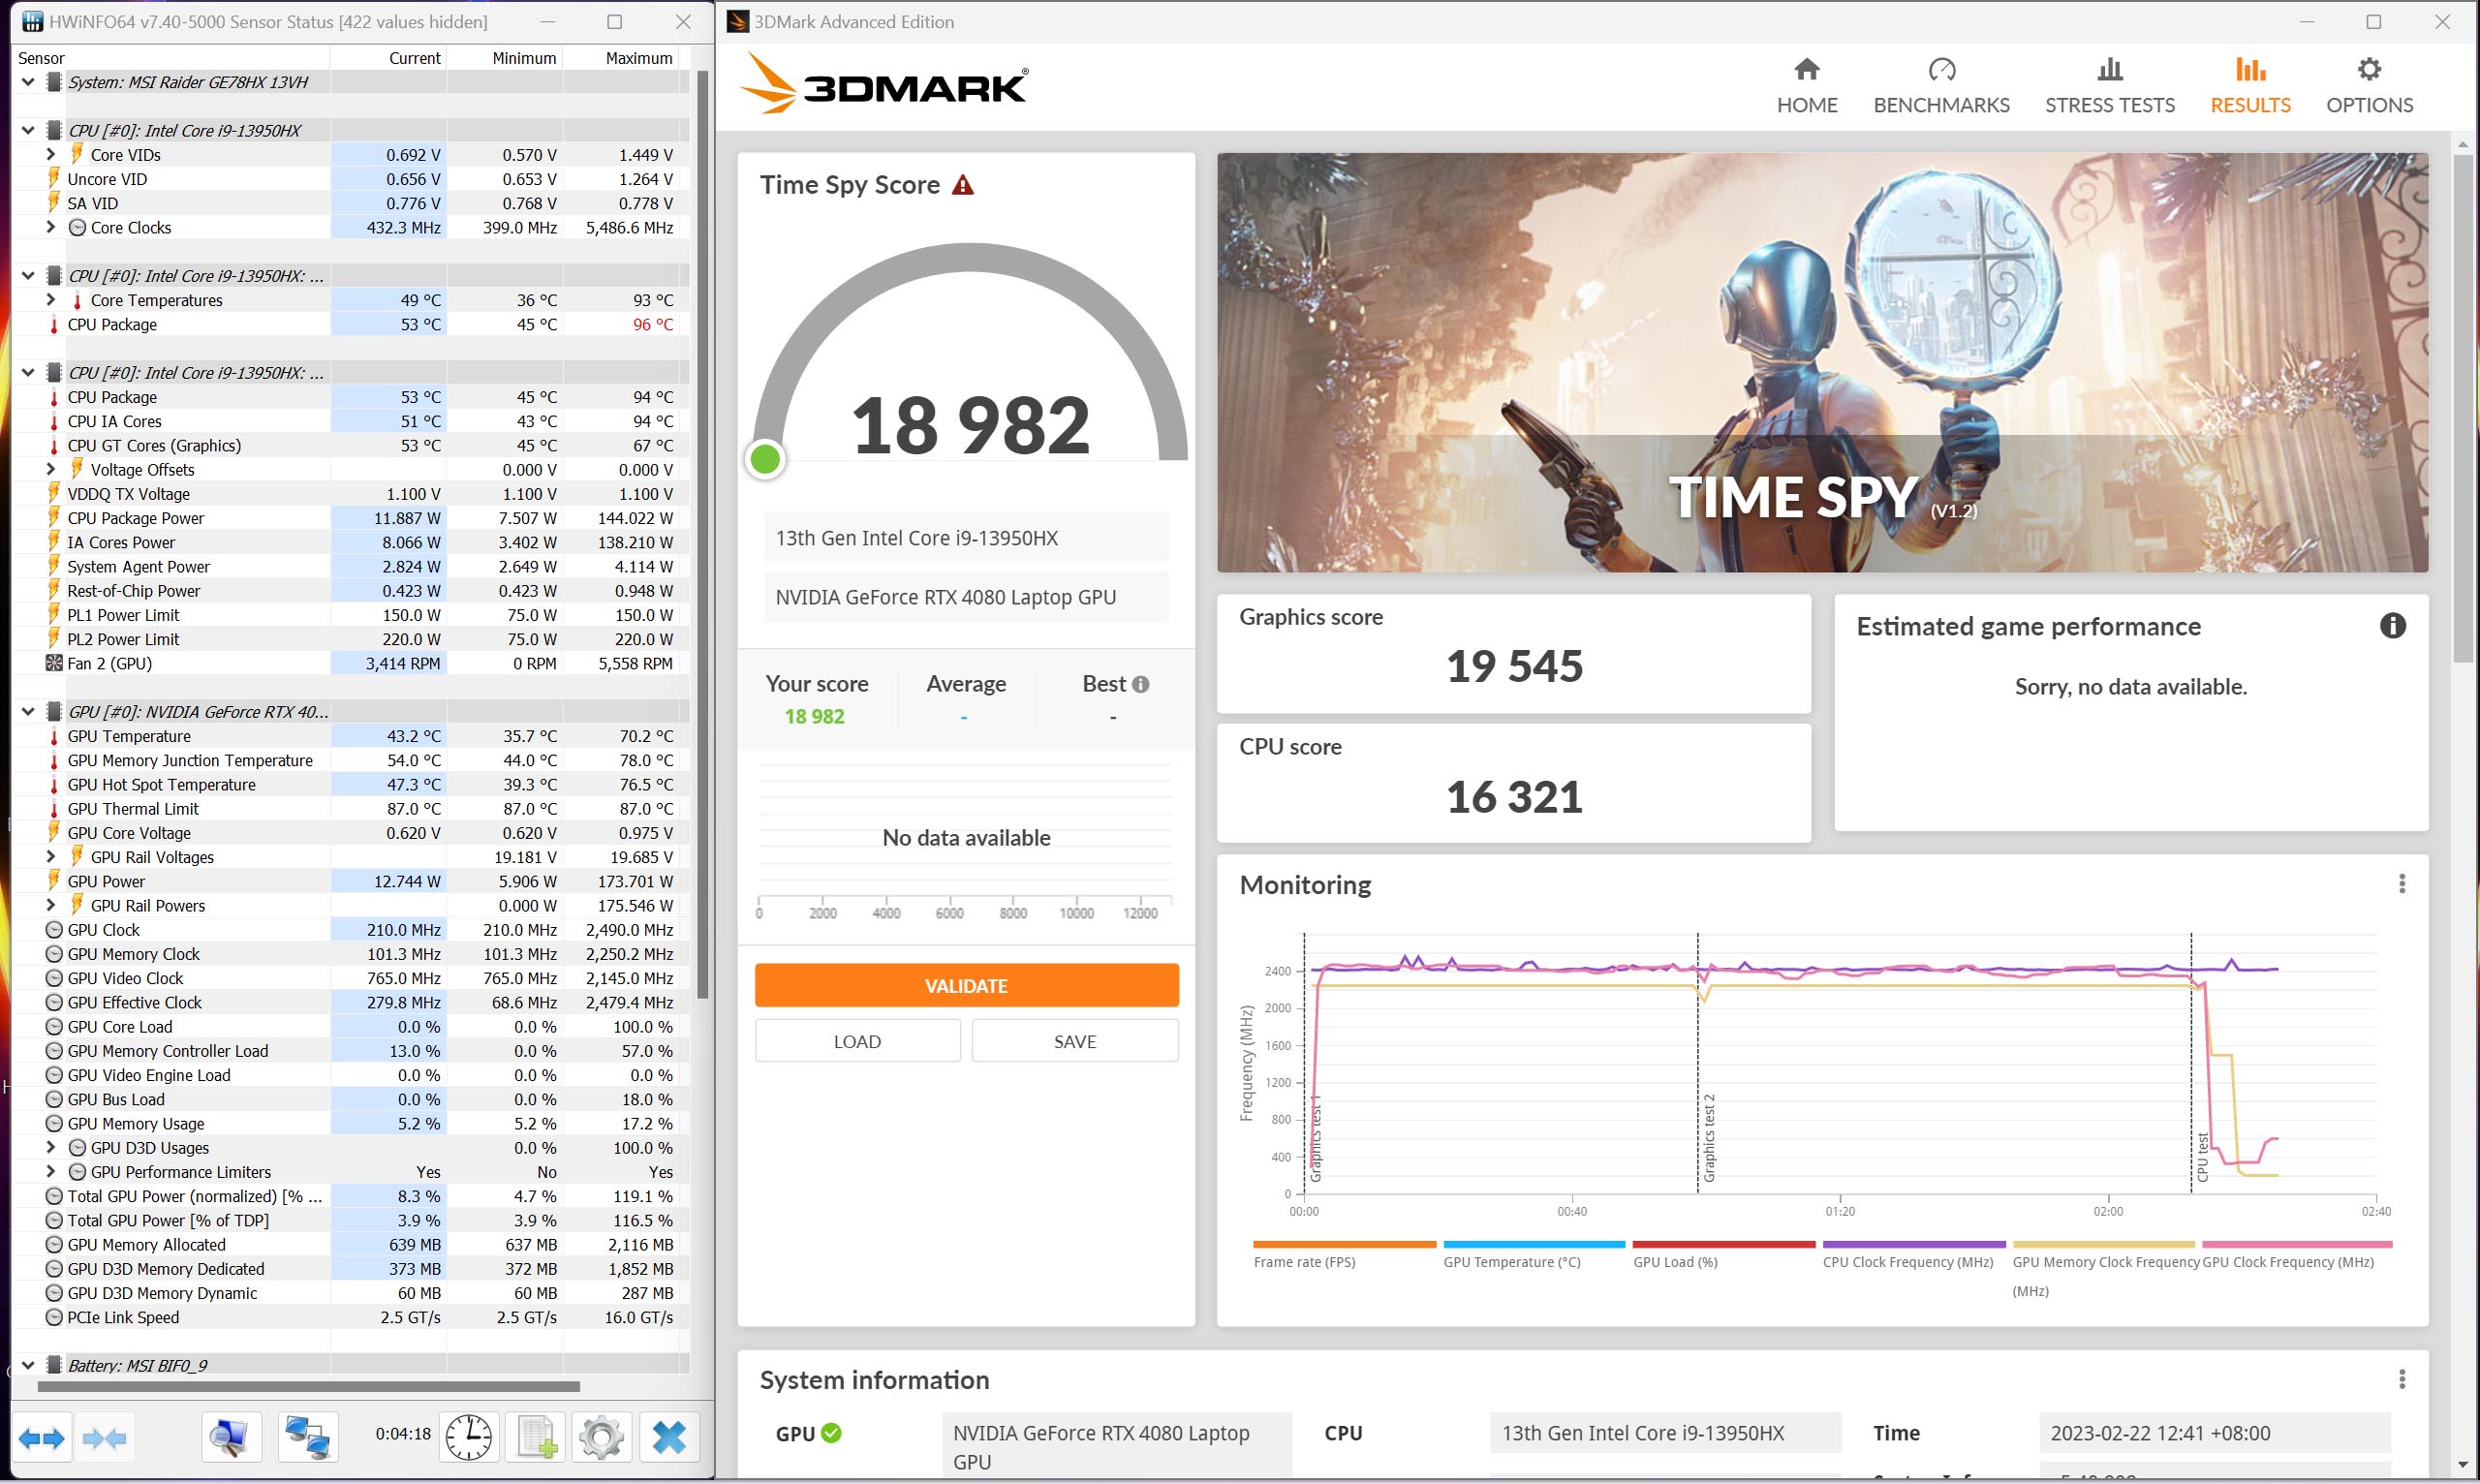Expand the Core Clocks row
This screenshot has height=1484, width=2480.
51,228
